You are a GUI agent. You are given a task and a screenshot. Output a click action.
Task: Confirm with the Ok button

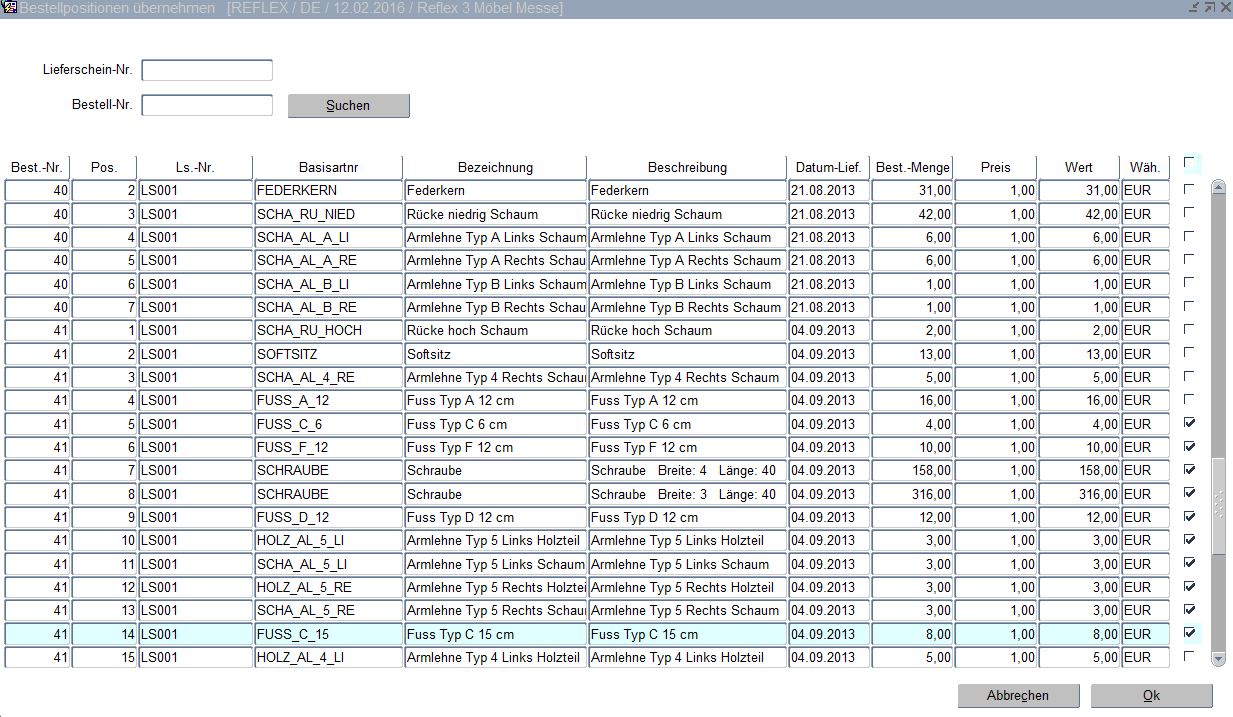coord(1151,696)
